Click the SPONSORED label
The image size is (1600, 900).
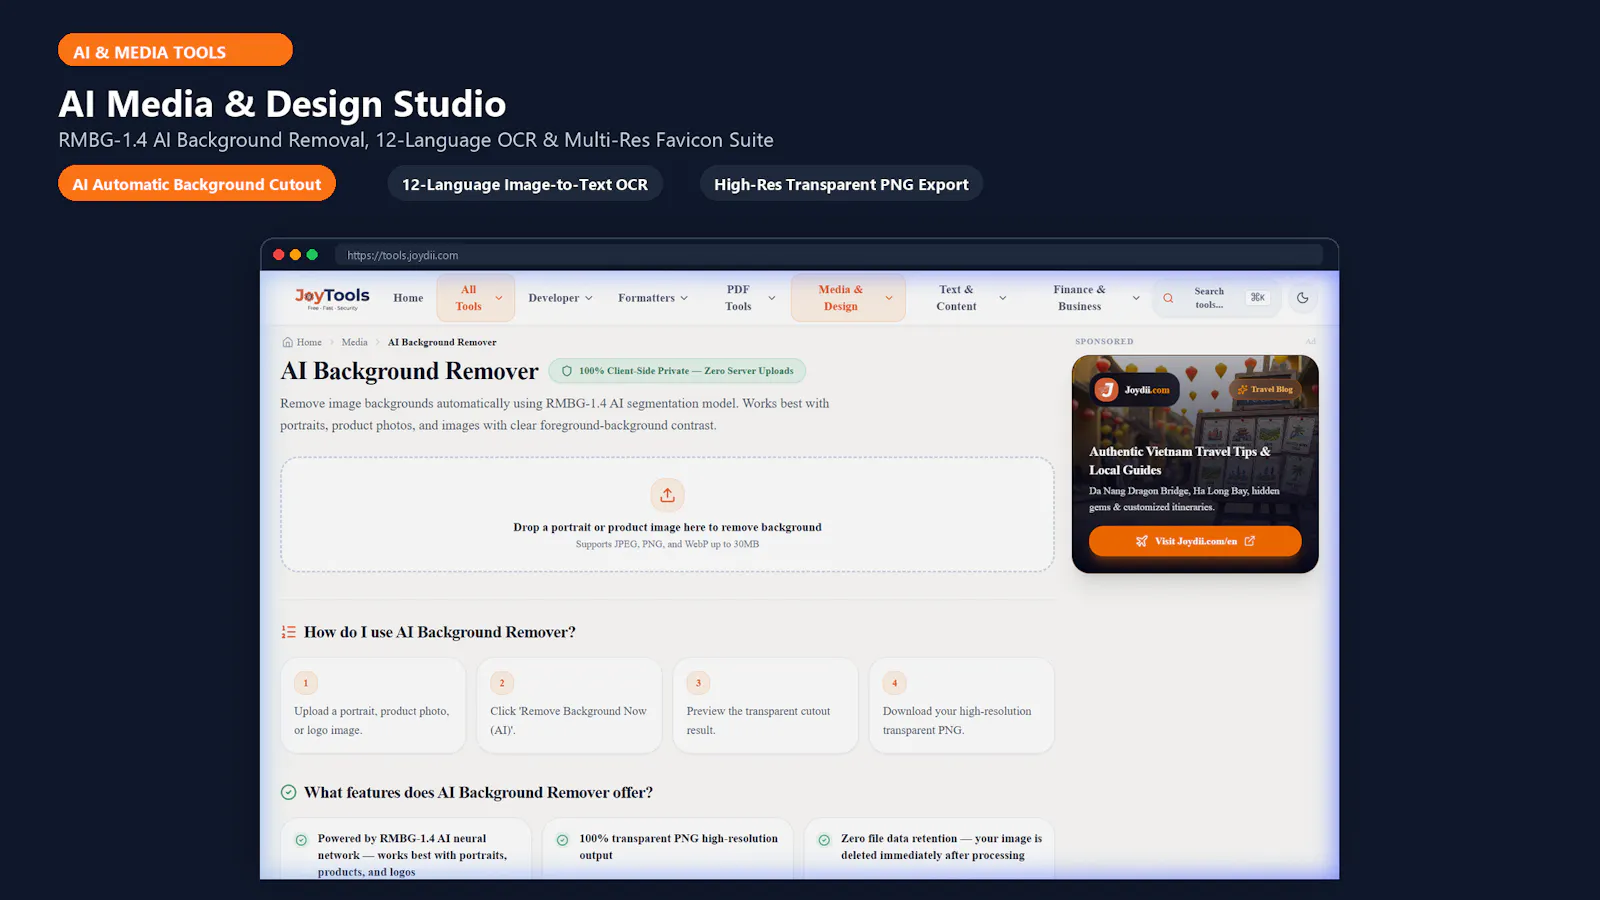point(1104,341)
